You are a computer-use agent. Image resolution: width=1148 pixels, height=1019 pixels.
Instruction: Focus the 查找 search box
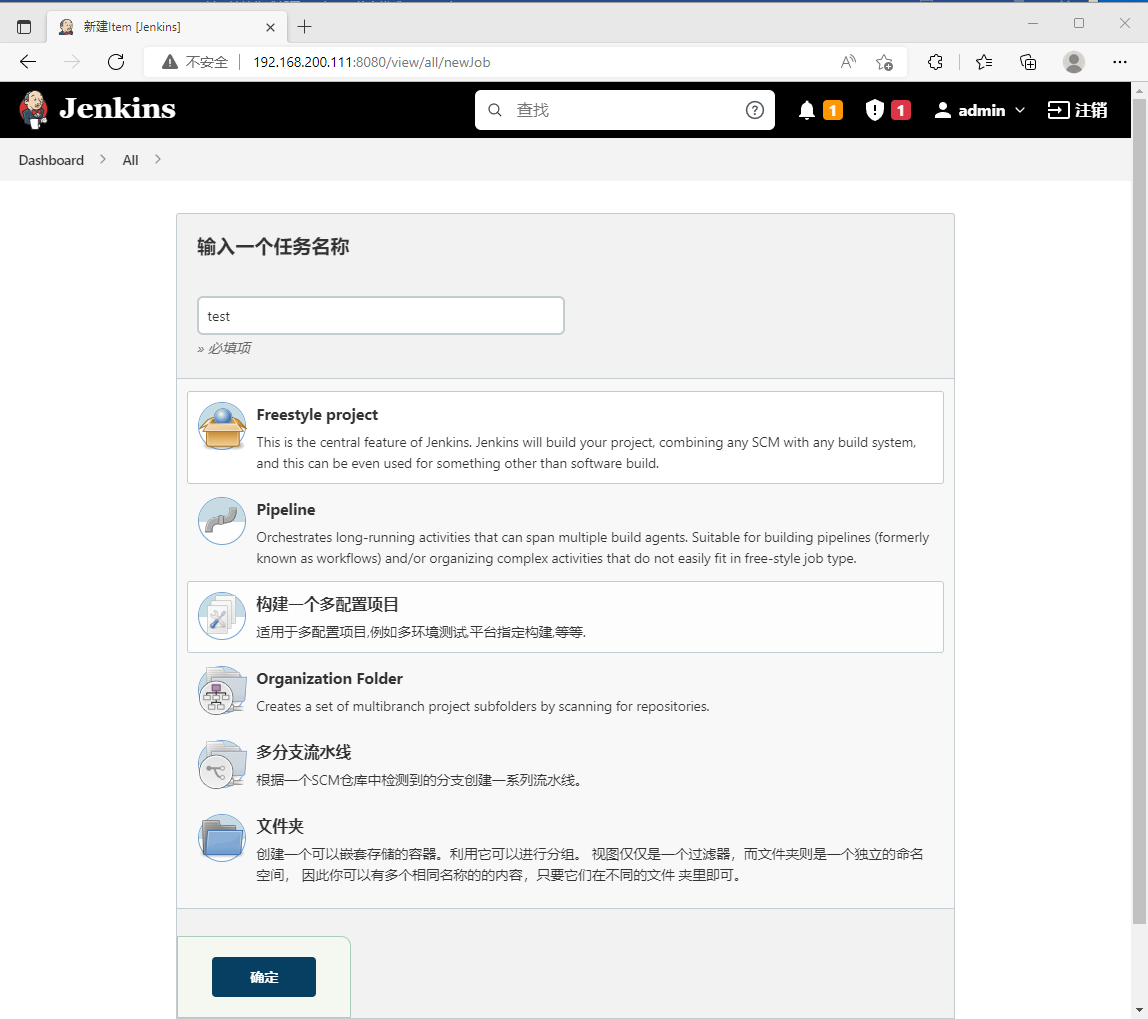point(624,110)
